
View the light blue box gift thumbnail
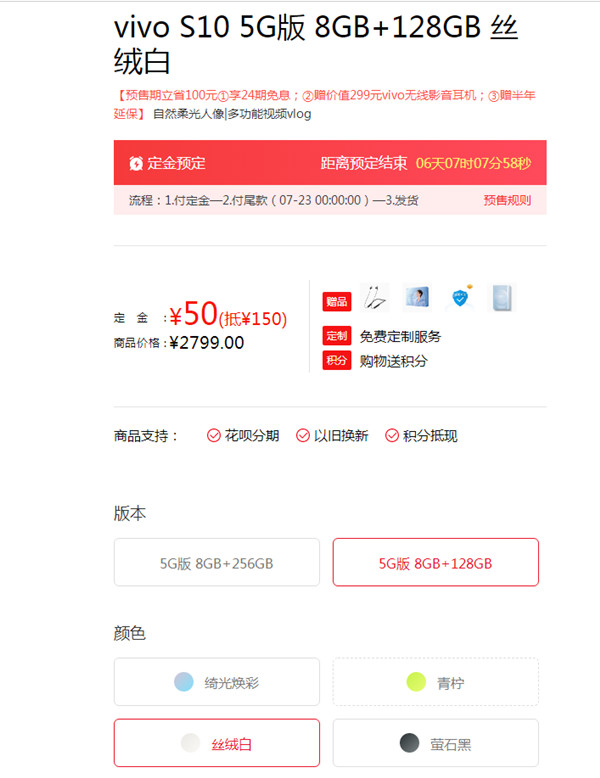point(502,298)
